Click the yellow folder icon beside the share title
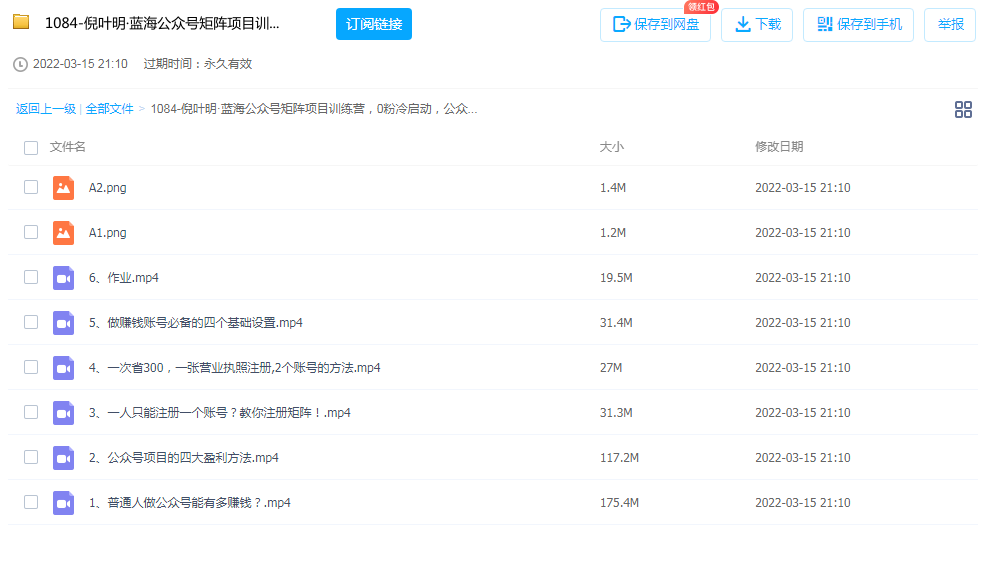This screenshot has width=987, height=577. coord(21,23)
